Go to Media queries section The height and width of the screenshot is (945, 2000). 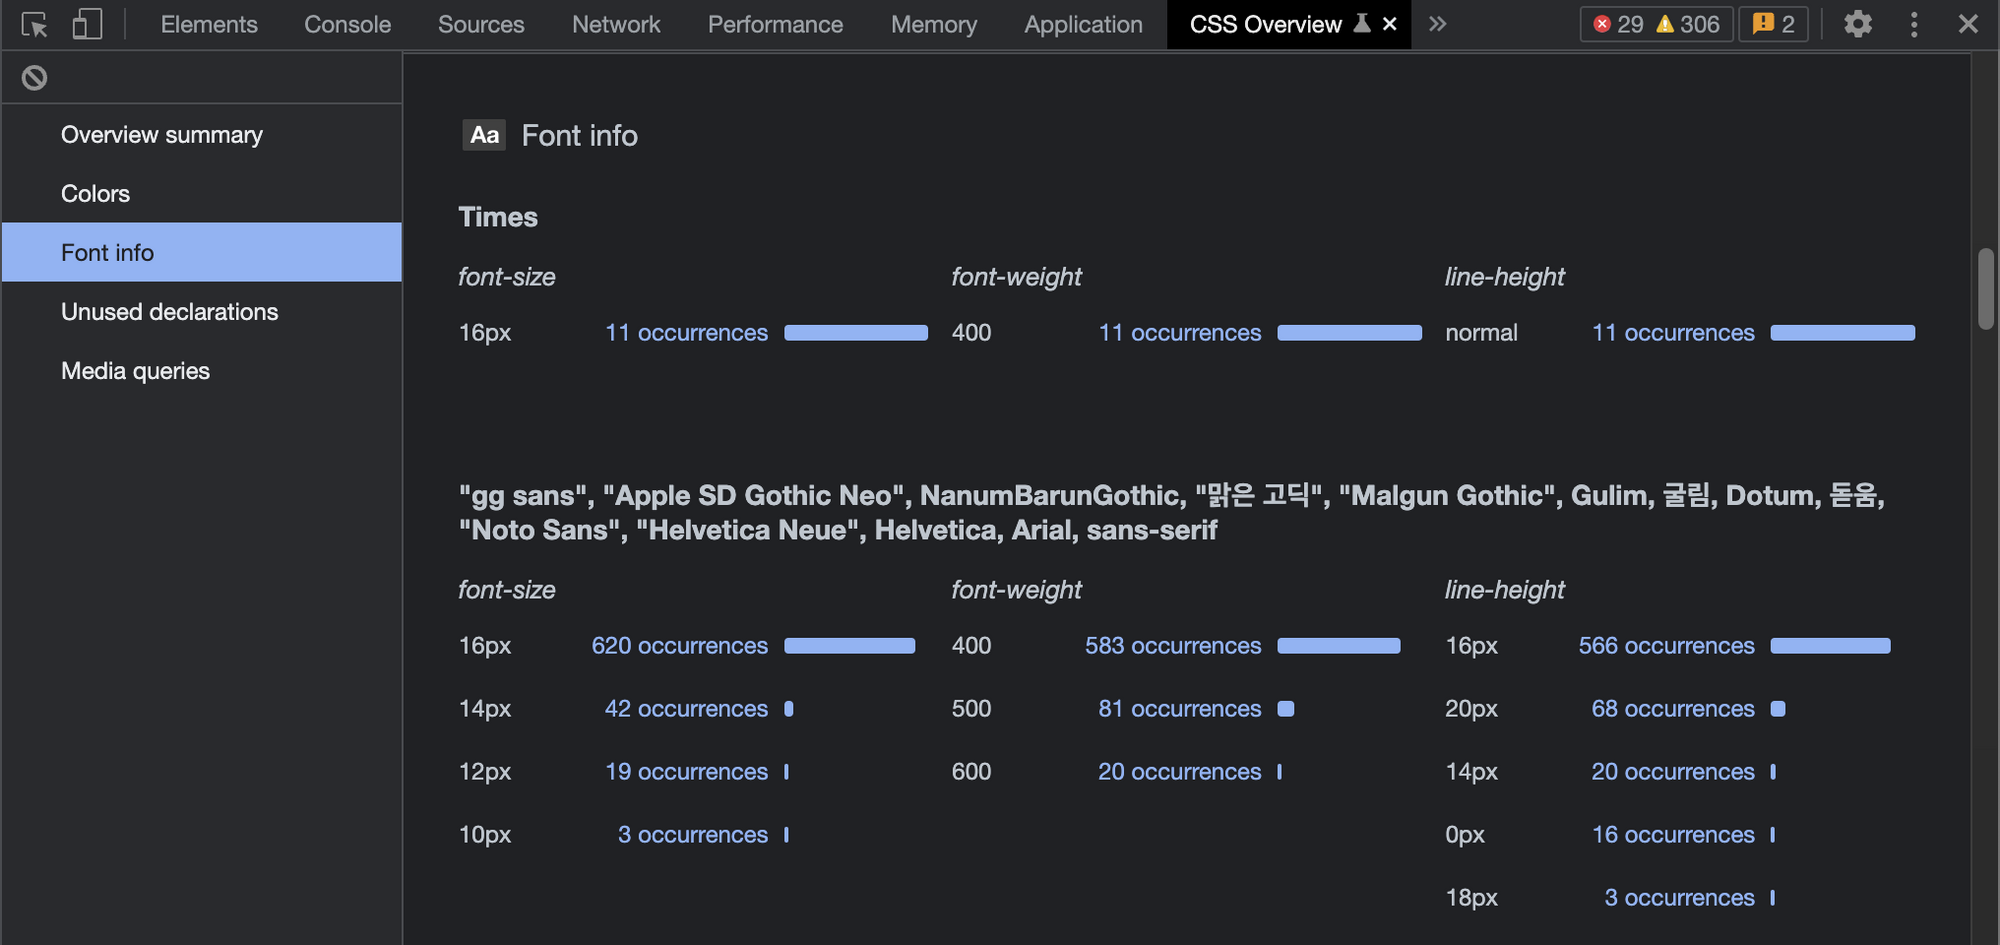tap(202, 371)
